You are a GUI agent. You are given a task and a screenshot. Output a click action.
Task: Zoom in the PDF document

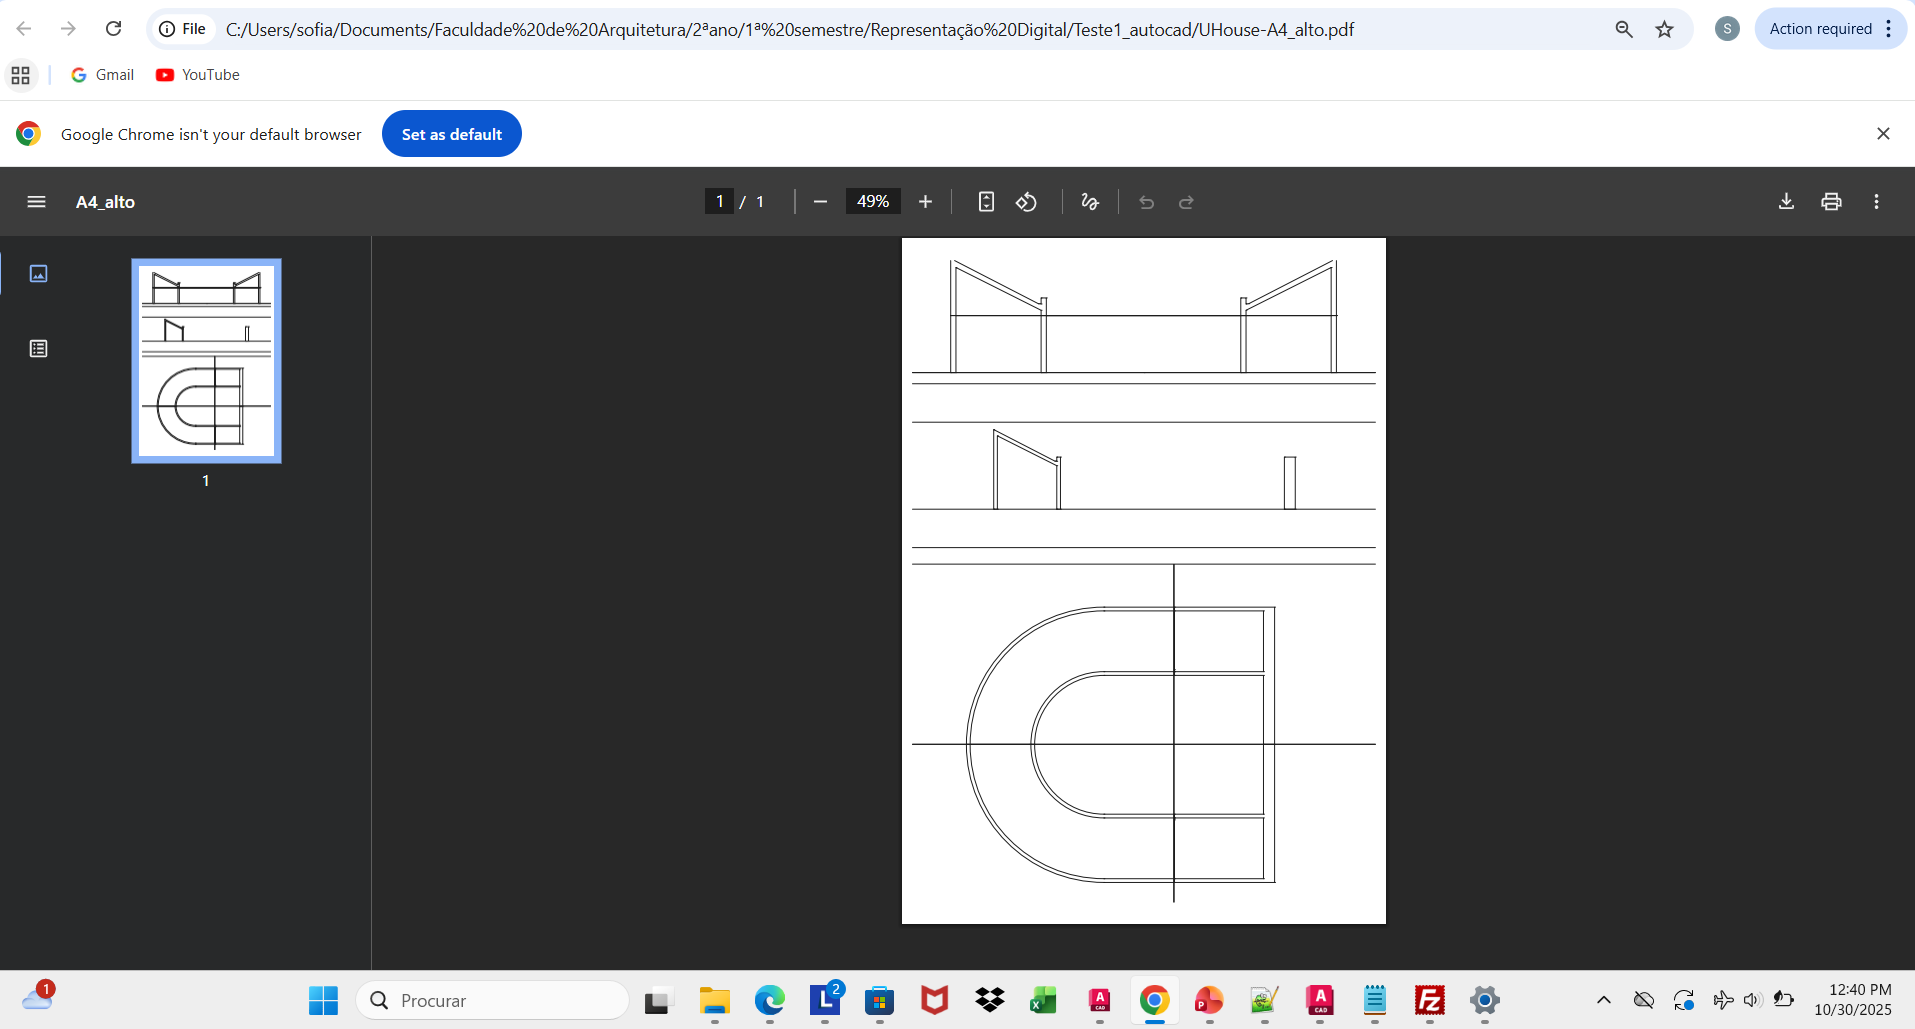[925, 202]
